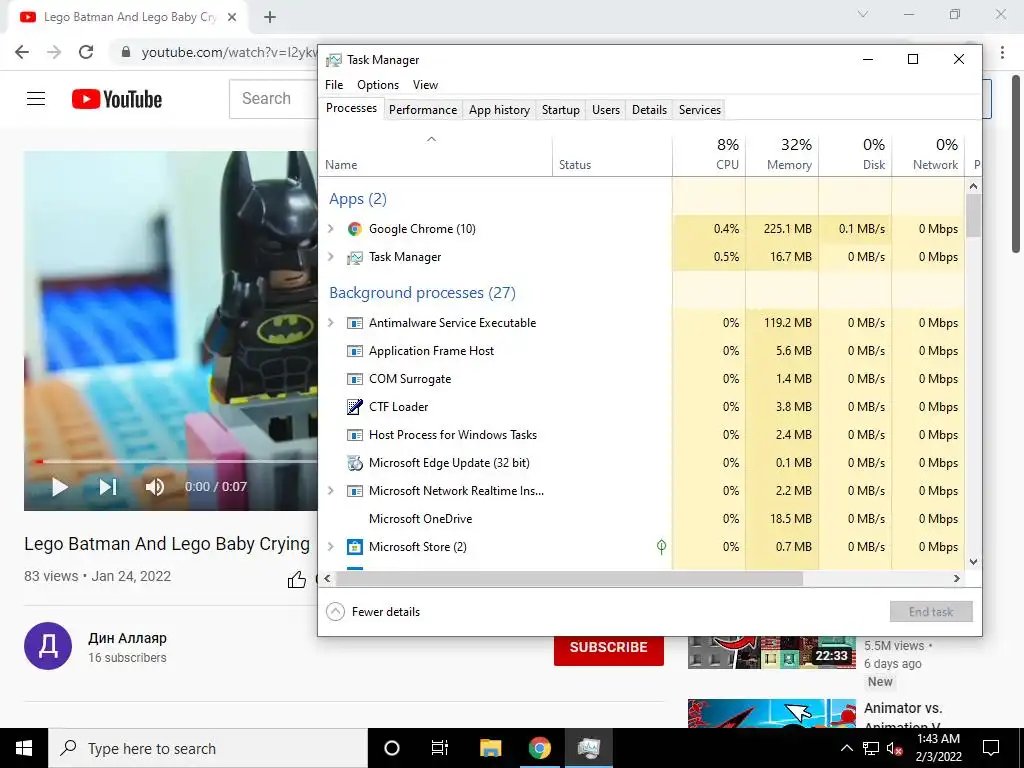Expand the Google Chrome (10) process group
This screenshot has width=1024, height=768.
[331, 229]
